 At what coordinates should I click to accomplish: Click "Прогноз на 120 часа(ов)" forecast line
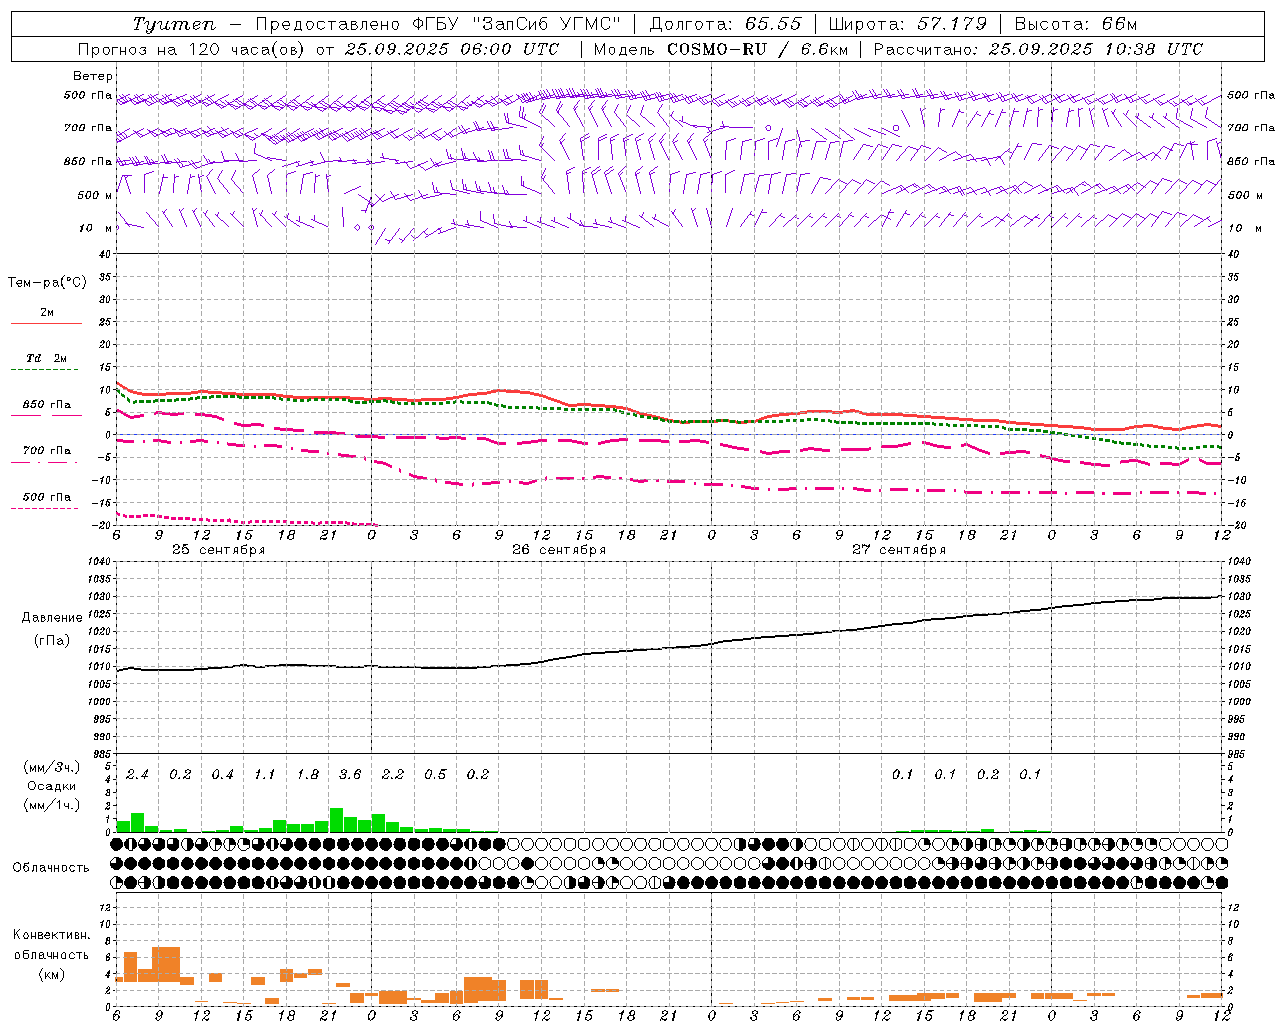(193, 49)
